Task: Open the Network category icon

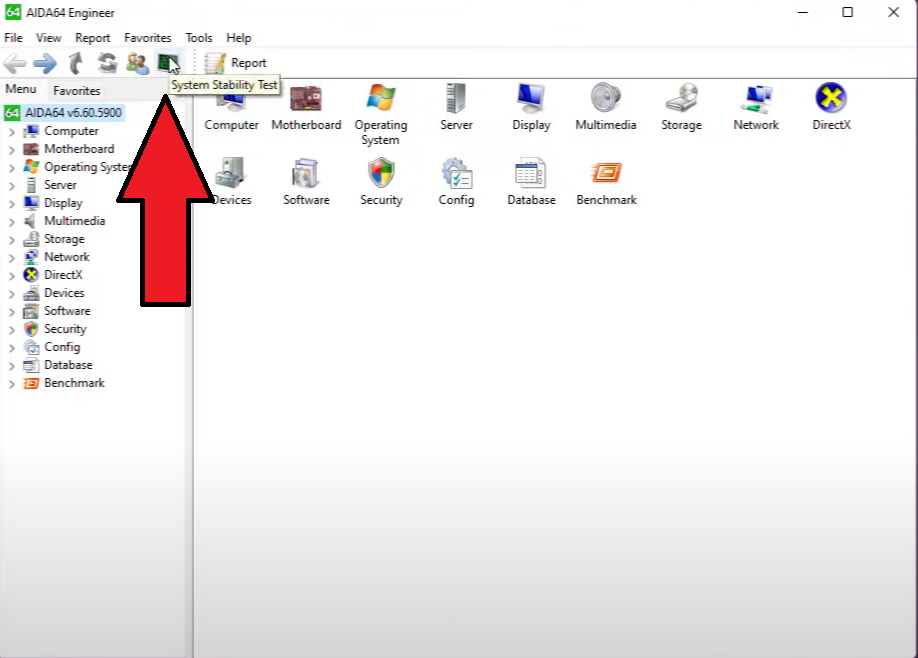Action: pyautogui.click(x=755, y=99)
